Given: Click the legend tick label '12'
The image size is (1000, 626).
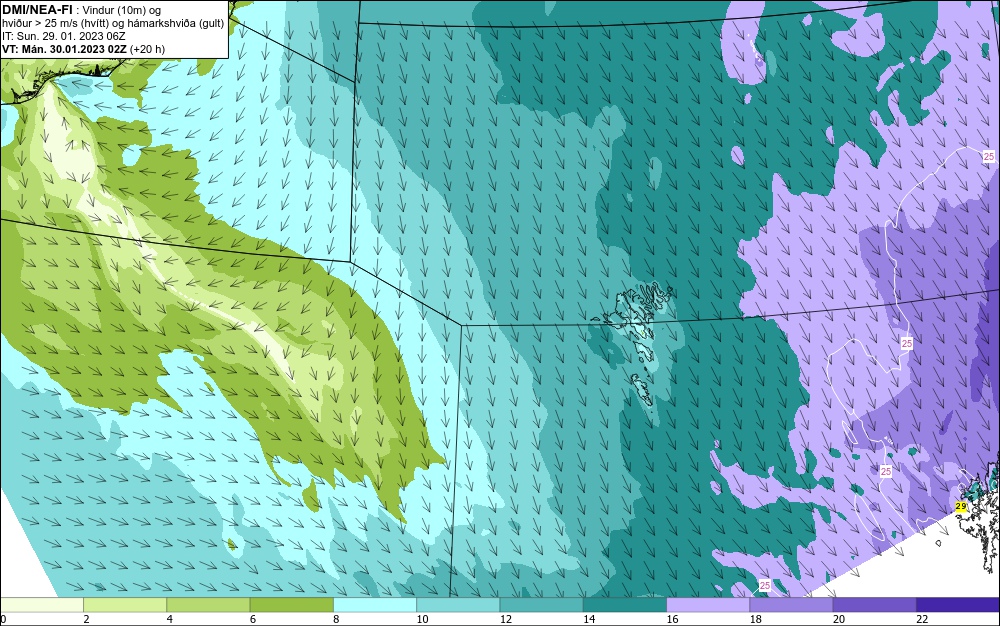Looking at the screenshot, I should [506, 619].
